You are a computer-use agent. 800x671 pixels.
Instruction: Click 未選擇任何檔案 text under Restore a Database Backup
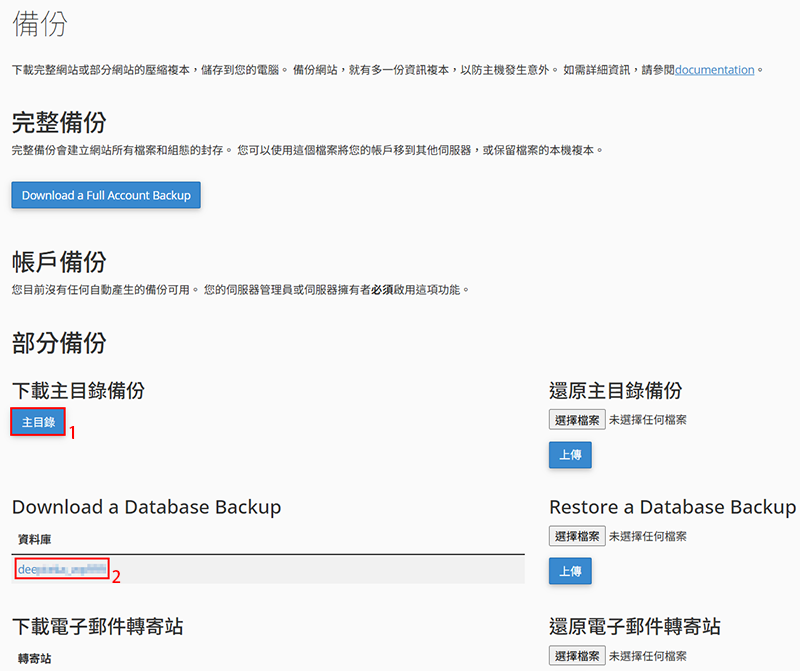647,537
